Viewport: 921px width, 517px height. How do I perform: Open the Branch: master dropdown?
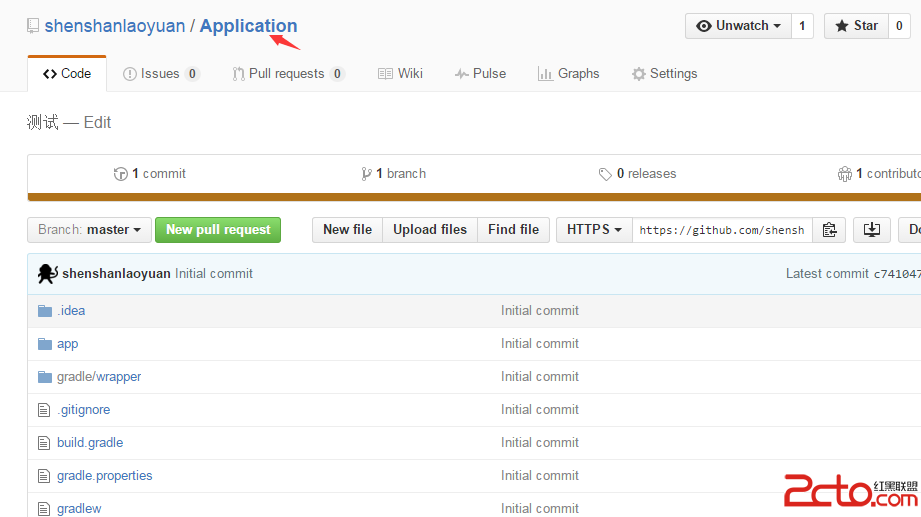click(89, 230)
